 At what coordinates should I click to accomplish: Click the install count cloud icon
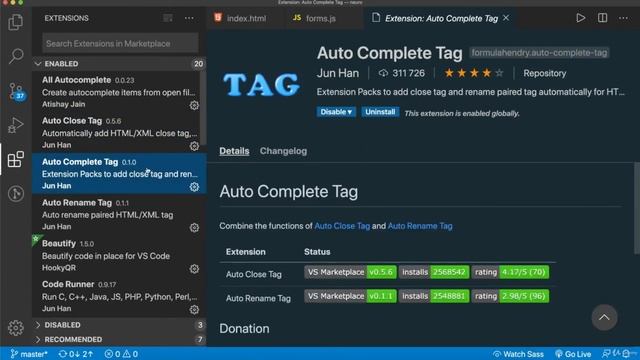383,73
